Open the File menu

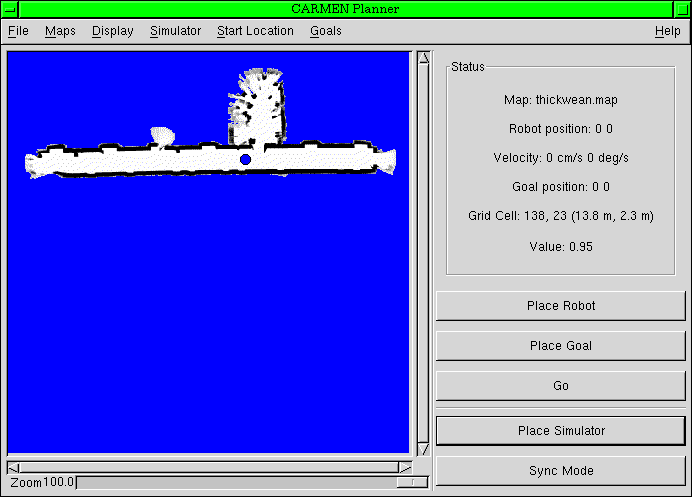(x=18, y=31)
